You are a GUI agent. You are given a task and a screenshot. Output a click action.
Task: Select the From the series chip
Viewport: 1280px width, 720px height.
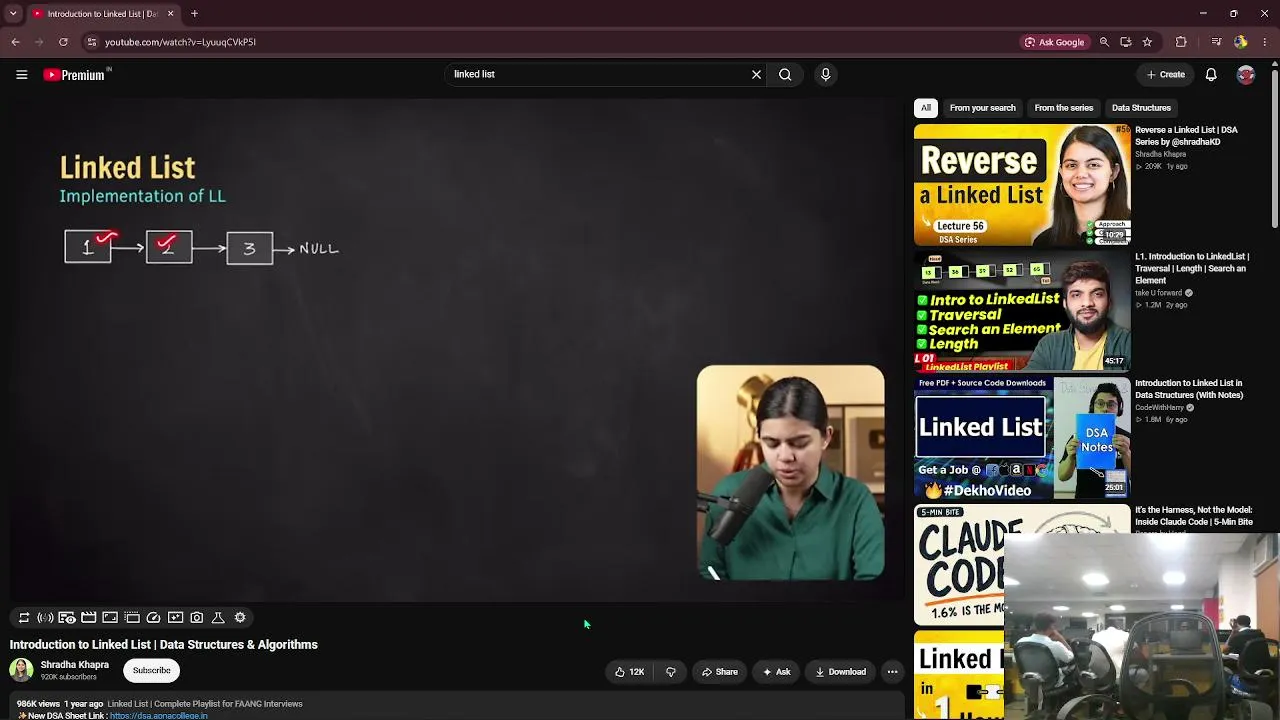[x=1063, y=108]
